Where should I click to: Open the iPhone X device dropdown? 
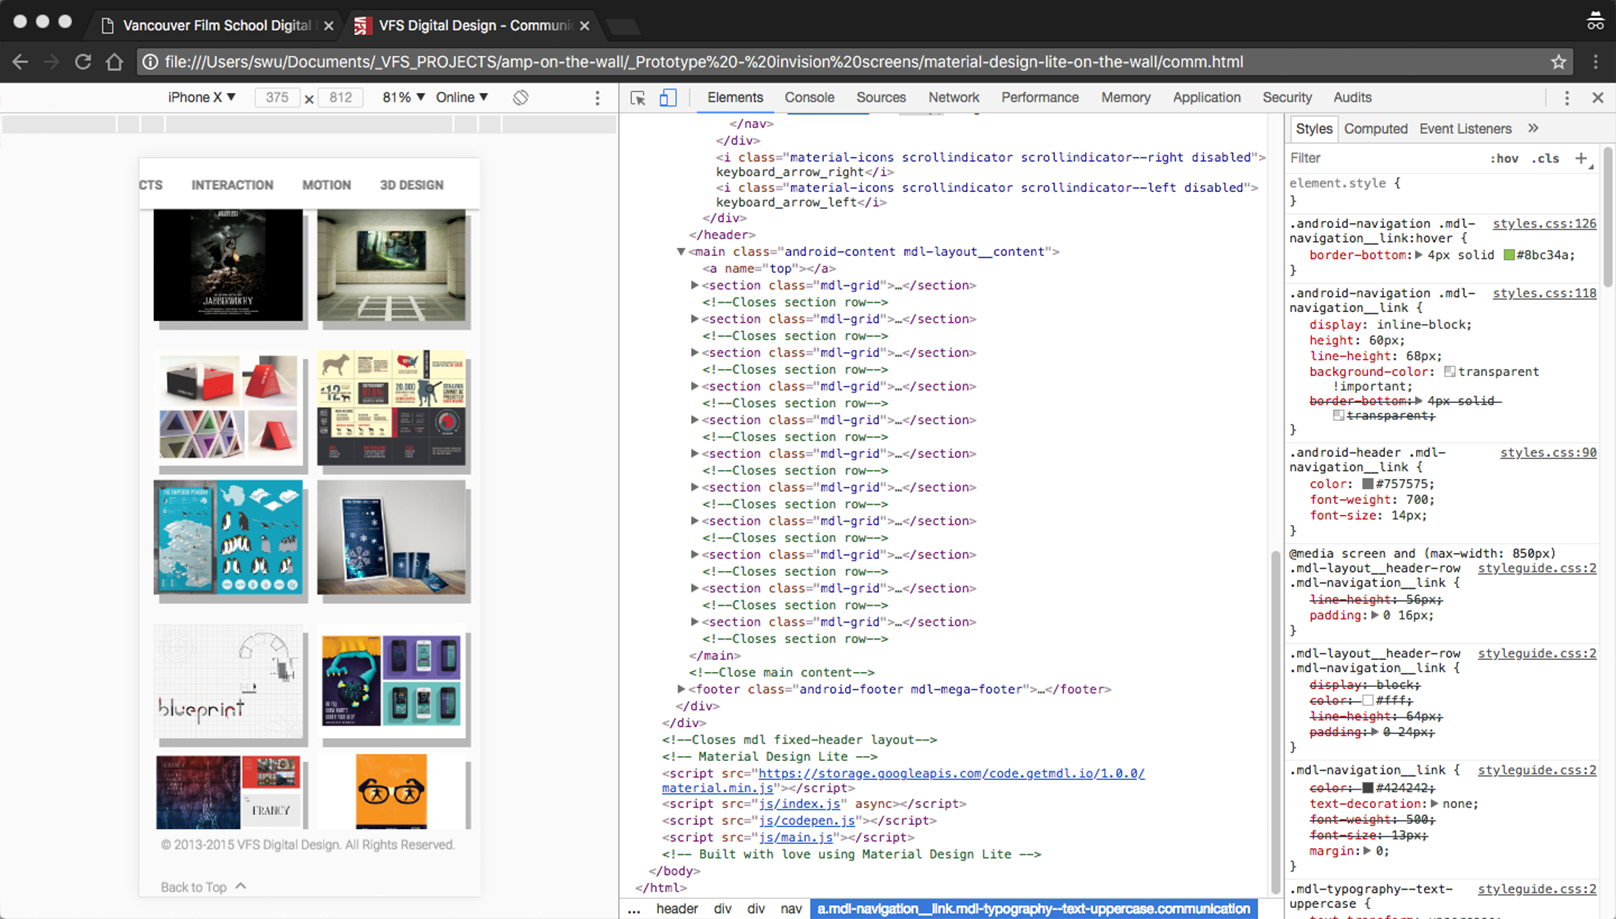(x=202, y=97)
